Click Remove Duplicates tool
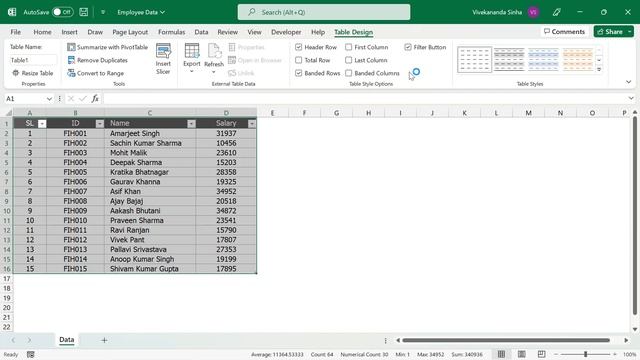 (x=97, y=60)
